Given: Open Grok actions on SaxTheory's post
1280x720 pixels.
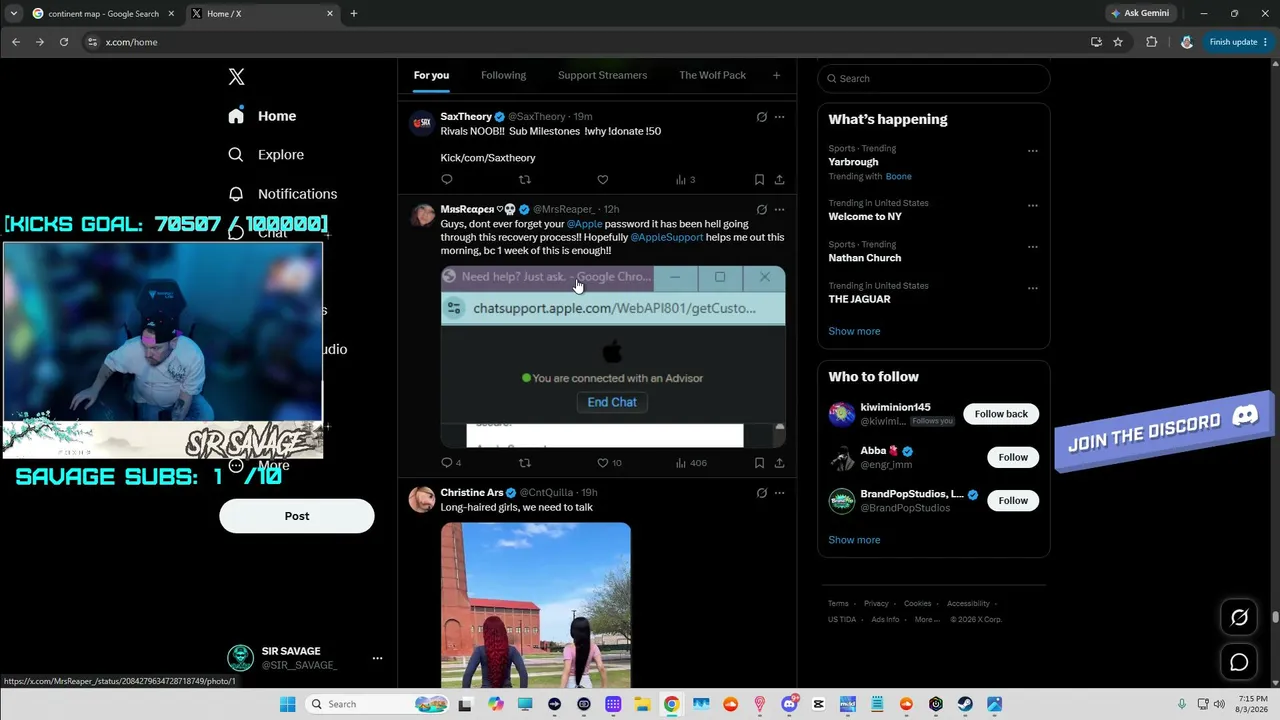Looking at the screenshot, I should coord(761,117).
